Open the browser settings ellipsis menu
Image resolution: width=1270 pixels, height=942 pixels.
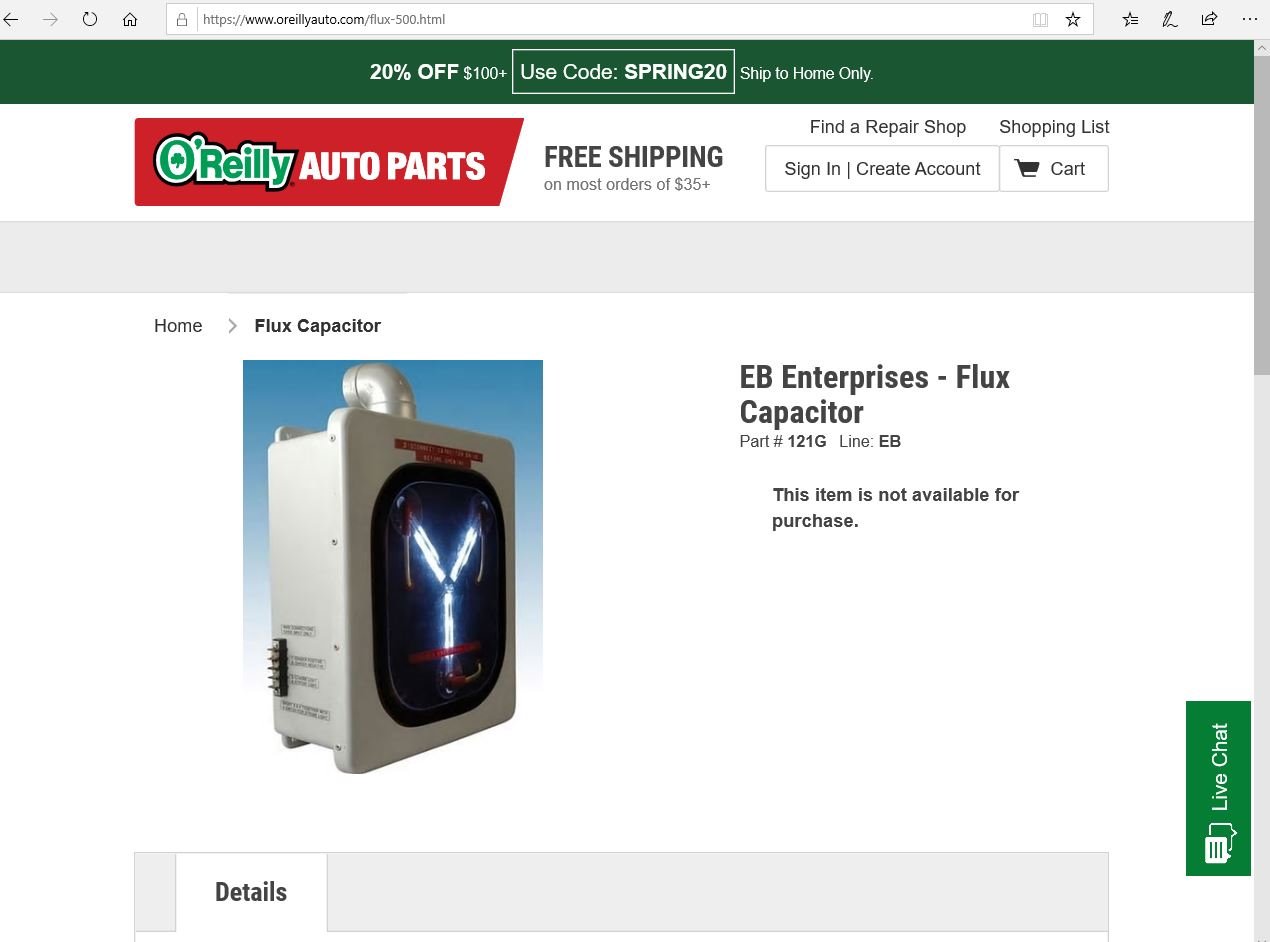1249,19
